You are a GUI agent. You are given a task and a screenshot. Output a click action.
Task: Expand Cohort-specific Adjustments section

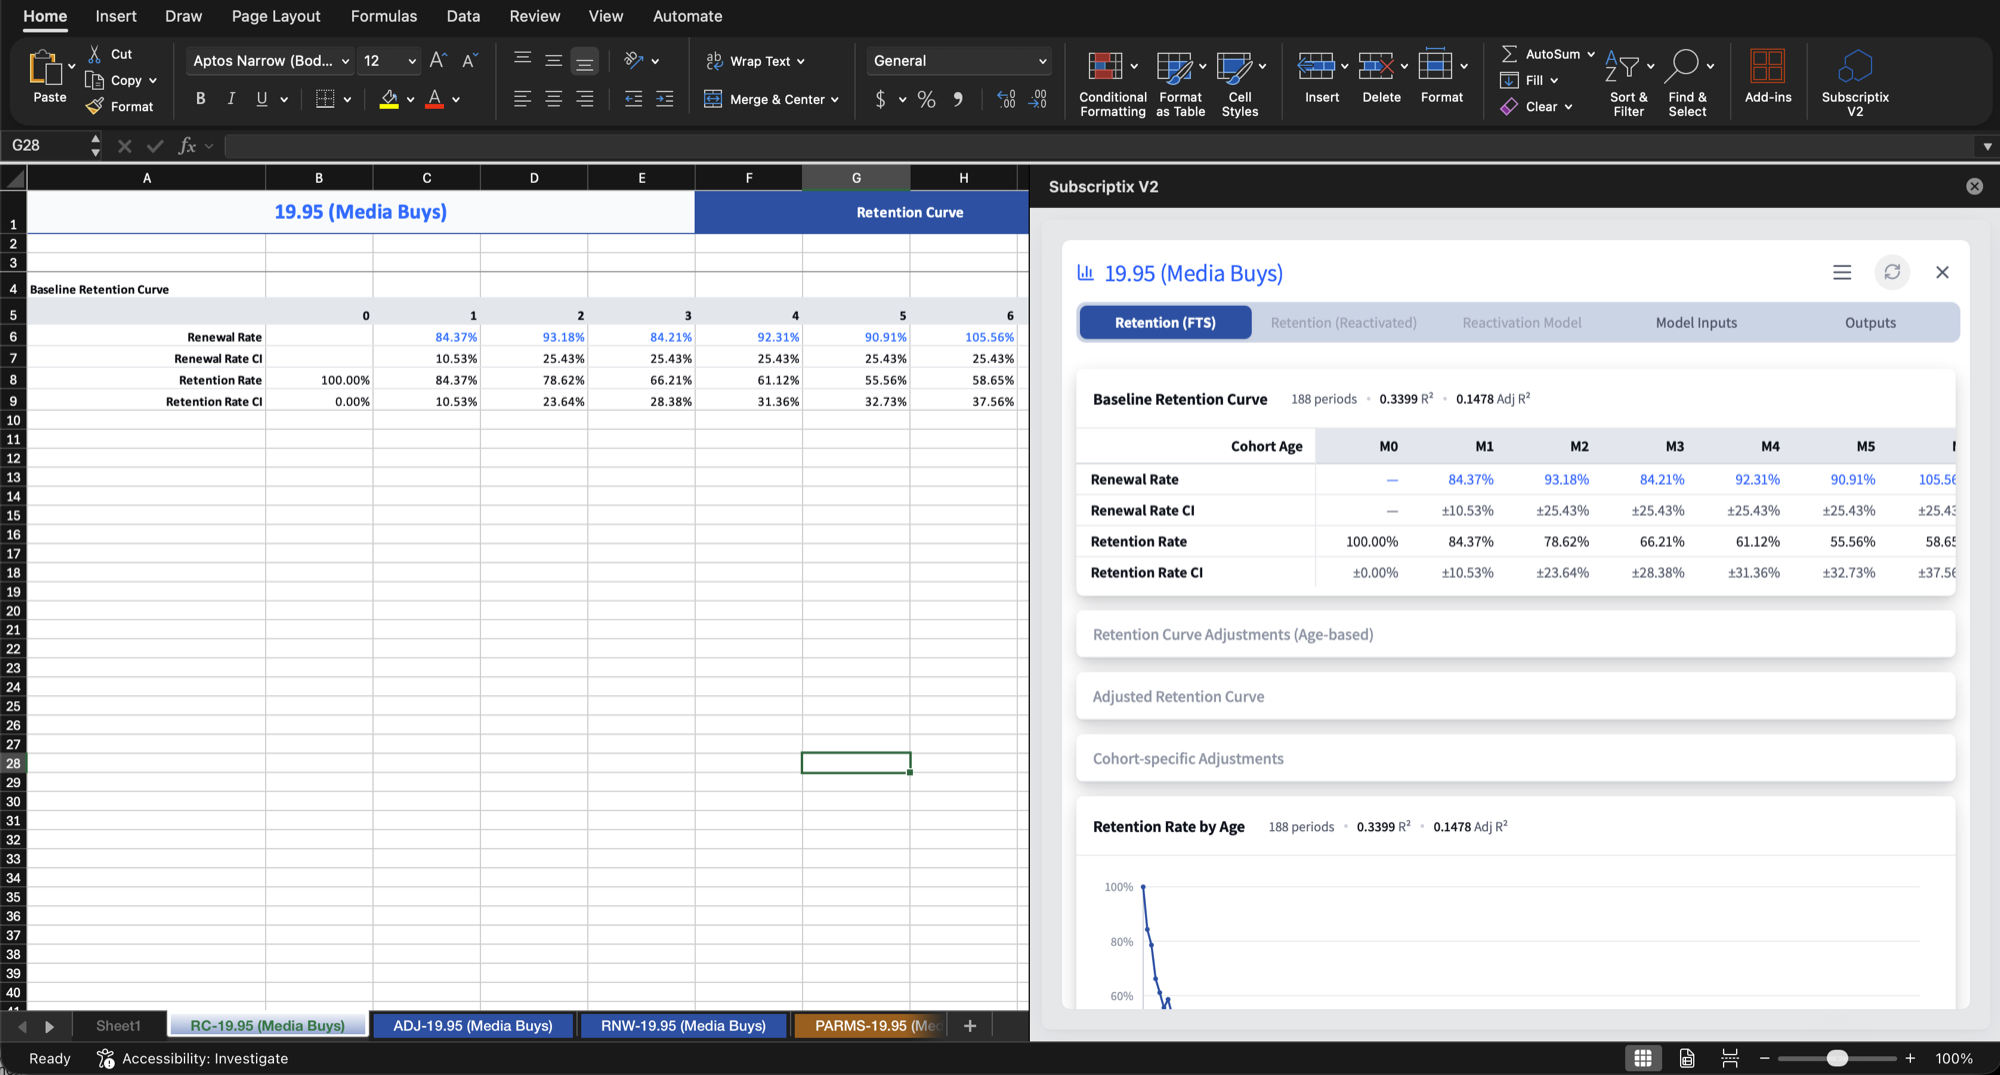[1515, 758]
